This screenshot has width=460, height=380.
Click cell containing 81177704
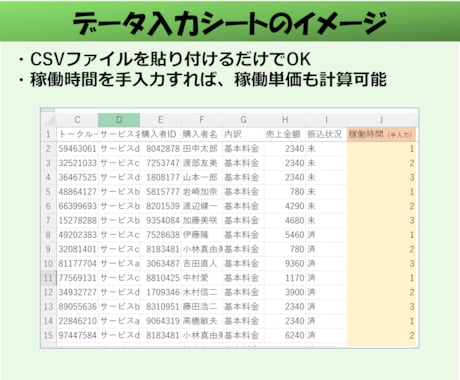pyautogui.click(x=77, y=263)
